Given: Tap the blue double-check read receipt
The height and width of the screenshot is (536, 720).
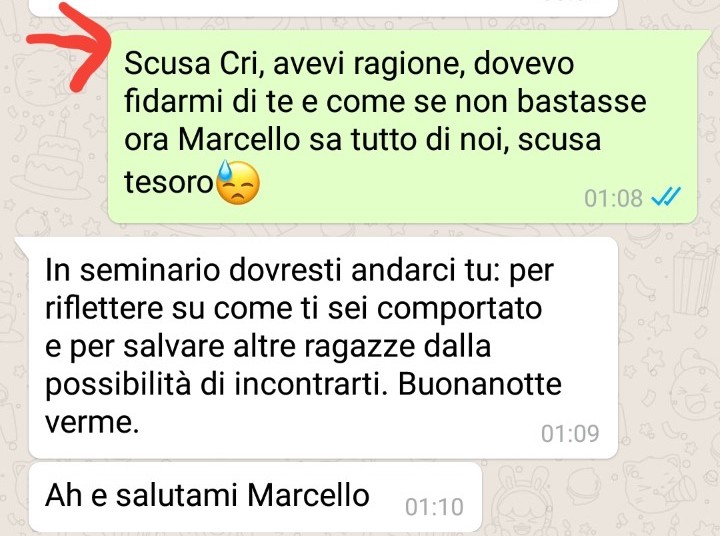Looking at the screenshot, I should click(x=666, y=197).
